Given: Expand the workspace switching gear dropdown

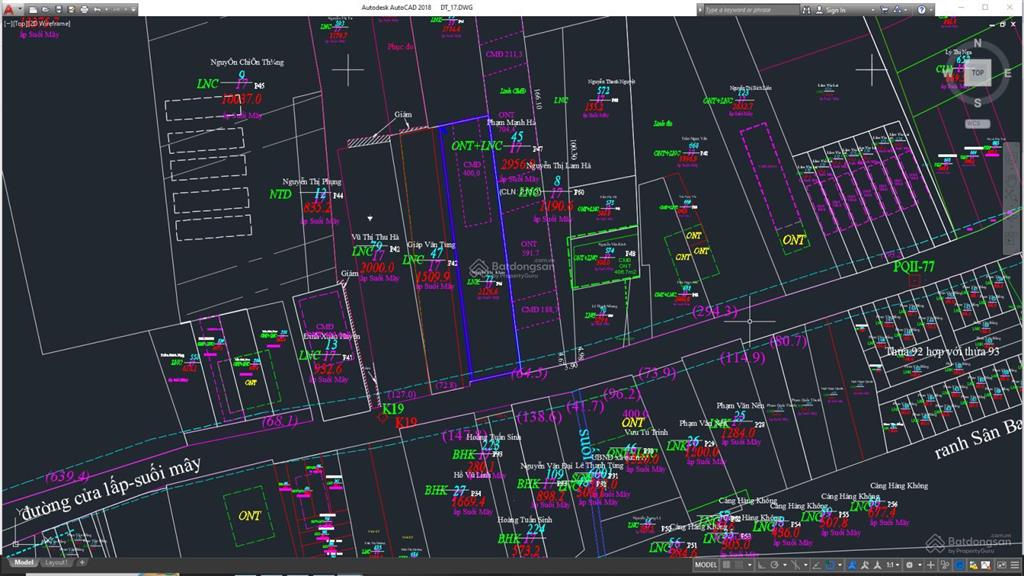Looking at the screenshot, I should 920,565.
